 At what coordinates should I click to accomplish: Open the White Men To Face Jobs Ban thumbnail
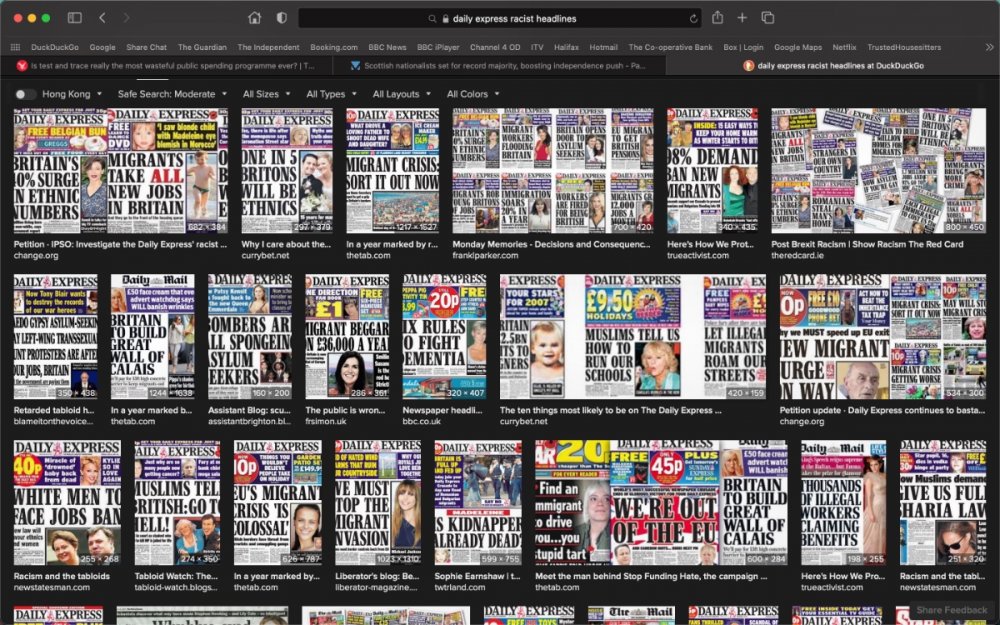67,503
